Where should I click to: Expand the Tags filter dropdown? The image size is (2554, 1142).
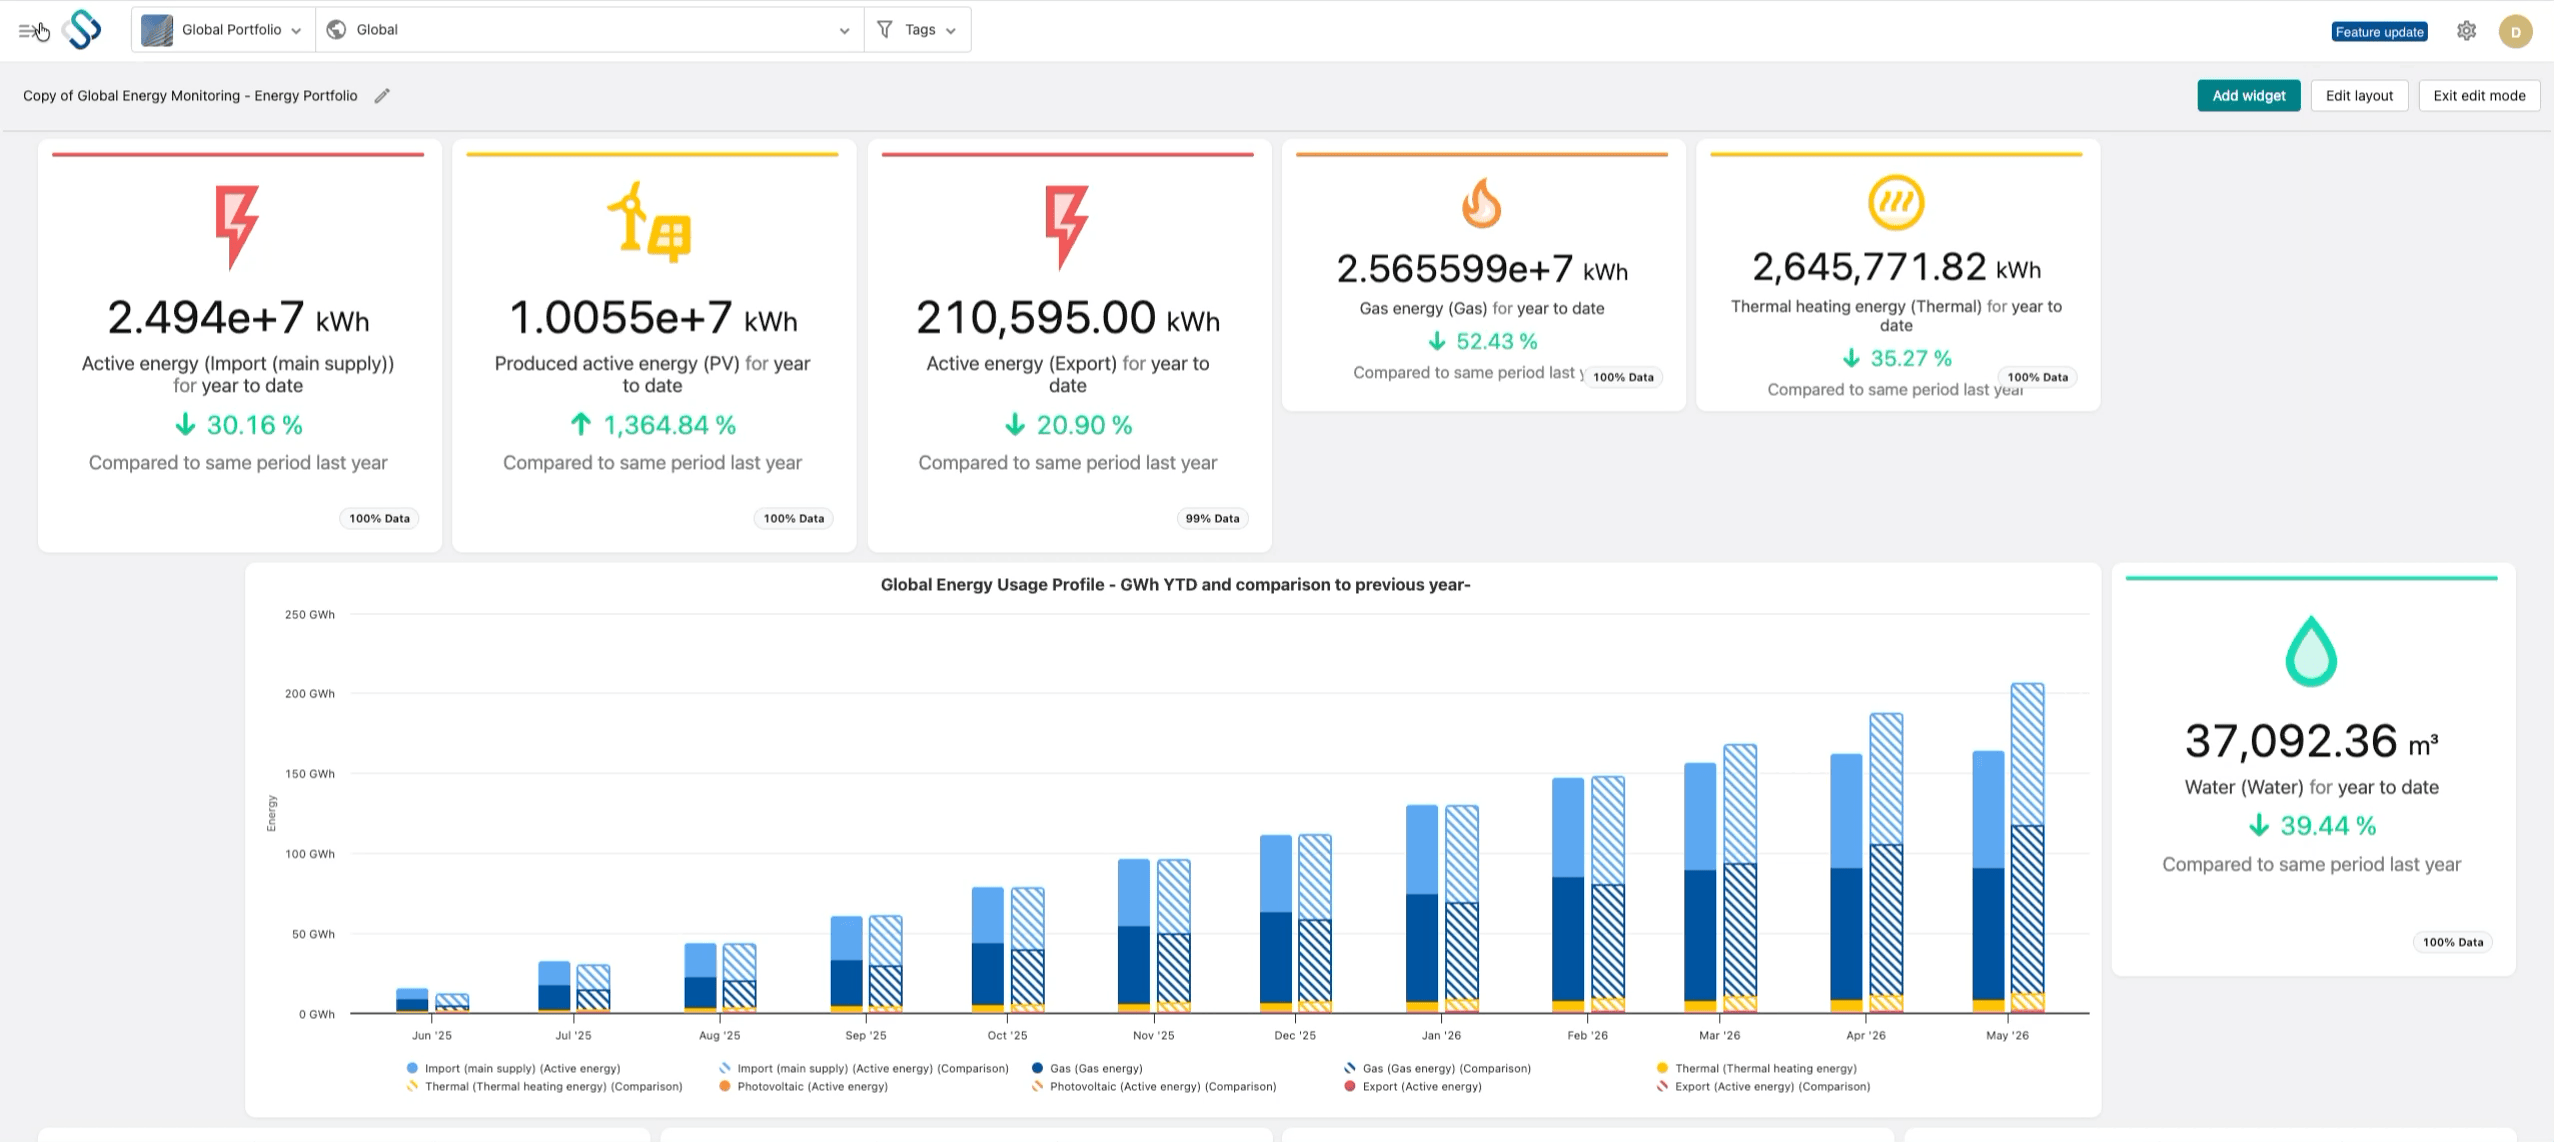coord(917,30)
